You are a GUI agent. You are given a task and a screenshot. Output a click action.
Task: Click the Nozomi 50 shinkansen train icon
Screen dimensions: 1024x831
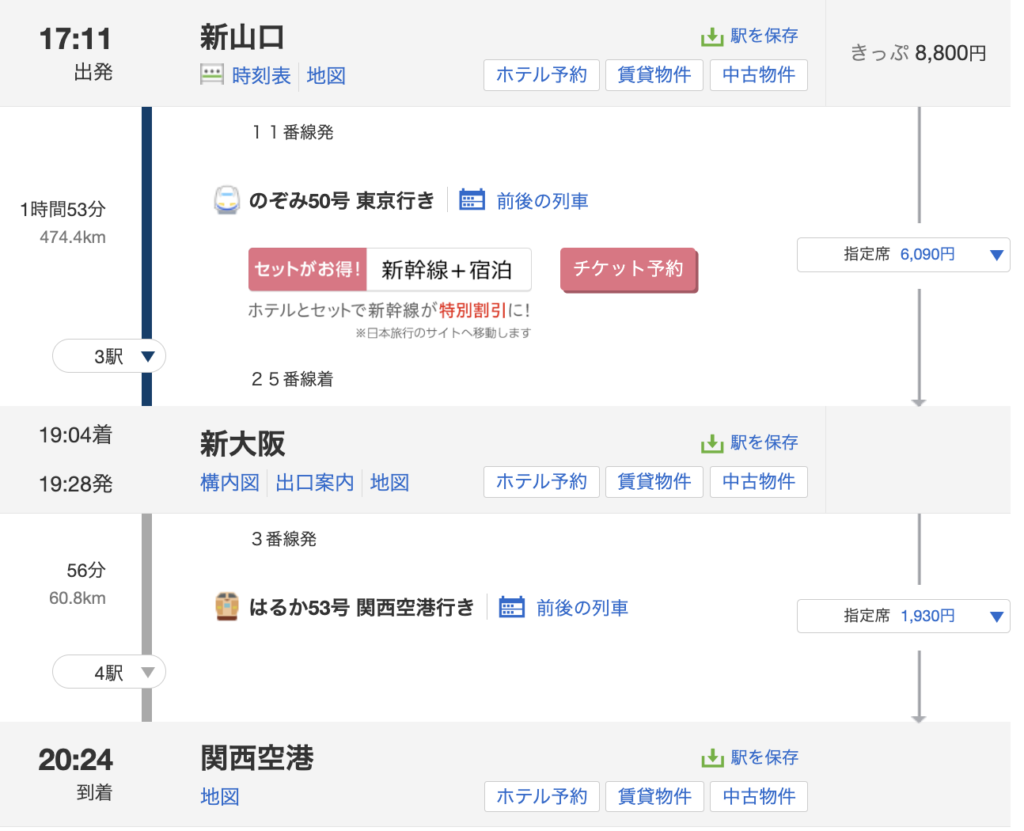227,201
